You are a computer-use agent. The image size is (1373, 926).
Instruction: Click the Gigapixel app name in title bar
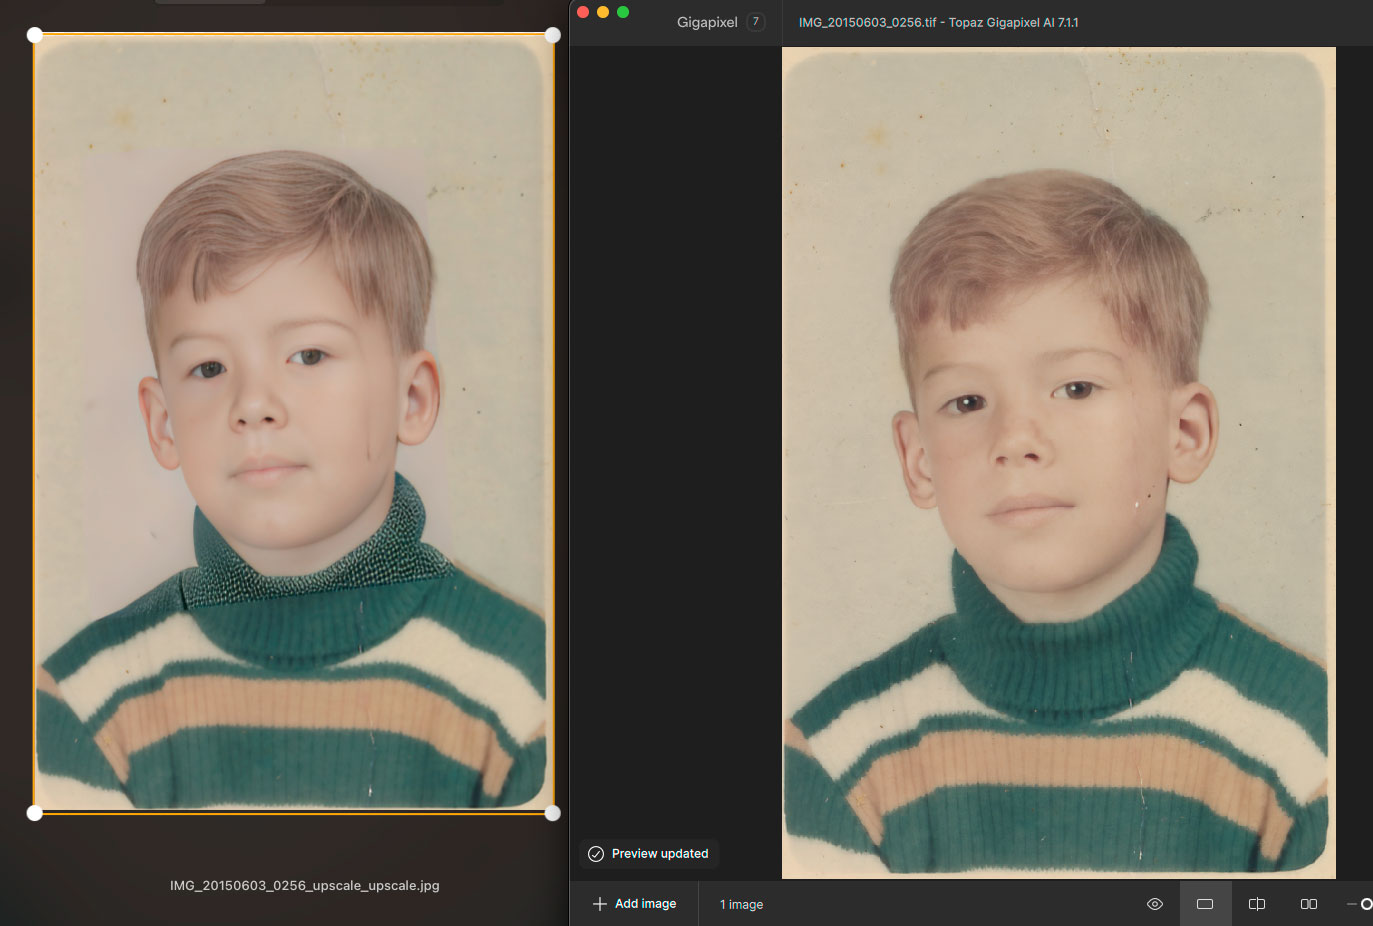[x=707, y=22]
